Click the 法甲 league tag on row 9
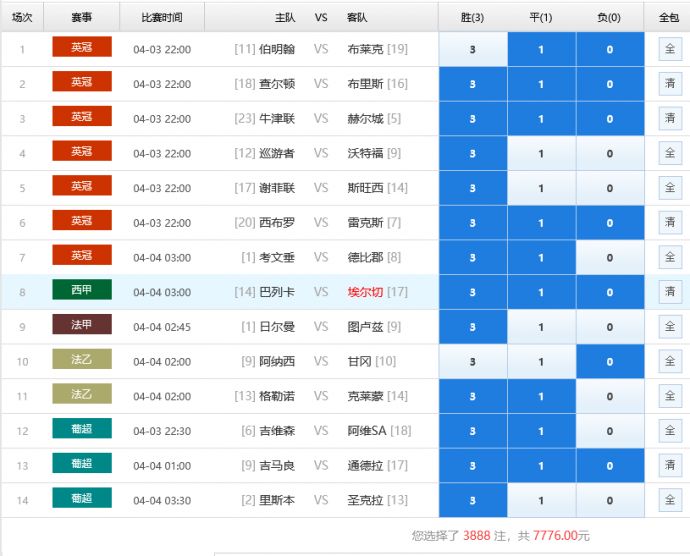 click(82, 325)
